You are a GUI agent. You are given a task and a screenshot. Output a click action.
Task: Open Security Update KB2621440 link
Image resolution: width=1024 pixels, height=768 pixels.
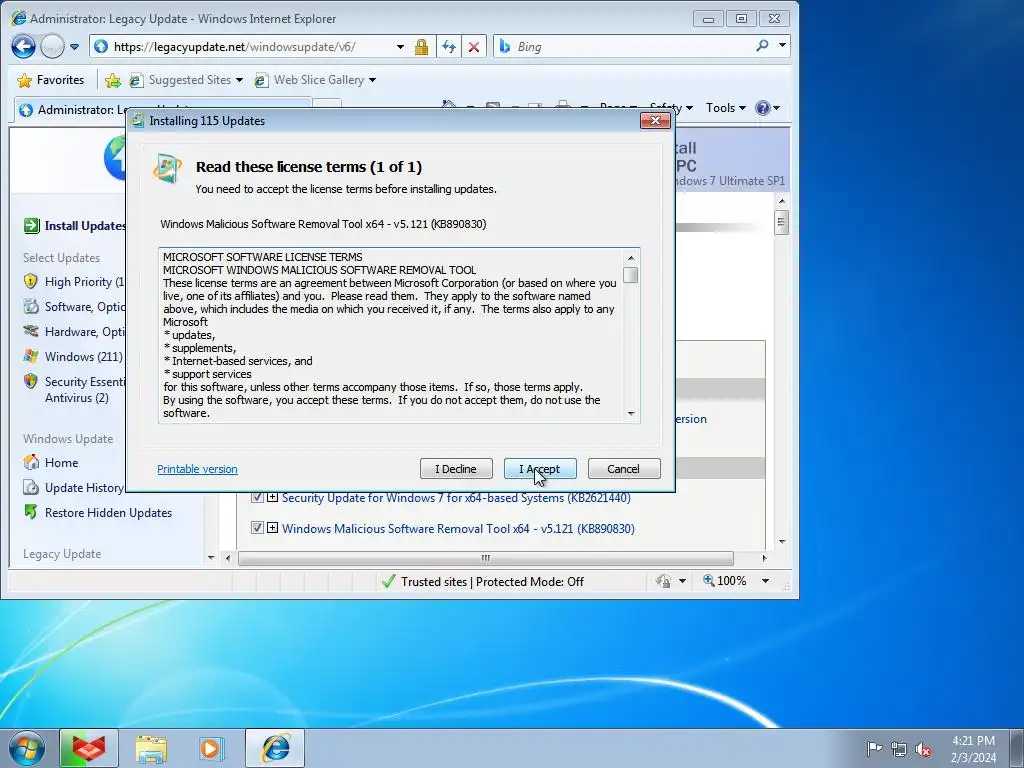[456, 498]
